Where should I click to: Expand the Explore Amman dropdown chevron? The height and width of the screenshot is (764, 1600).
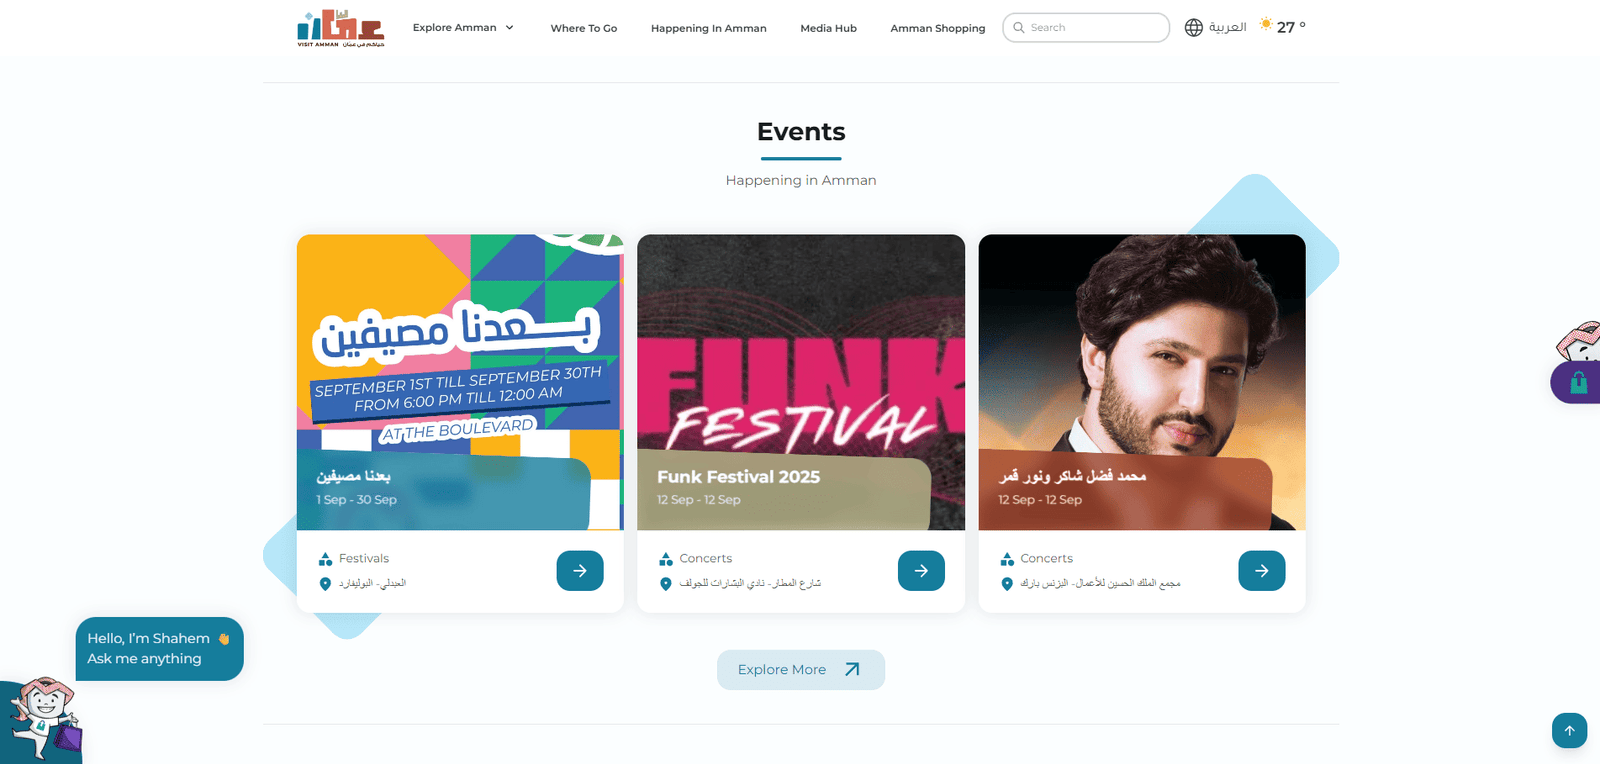tap(509, 28)
